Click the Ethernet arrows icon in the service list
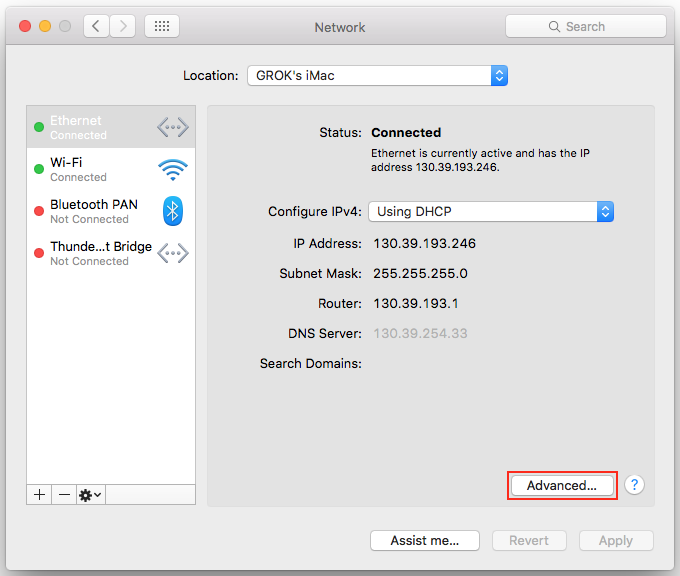Image resolution: width=680 pixels, height=576 pixels. pos(173,127)
